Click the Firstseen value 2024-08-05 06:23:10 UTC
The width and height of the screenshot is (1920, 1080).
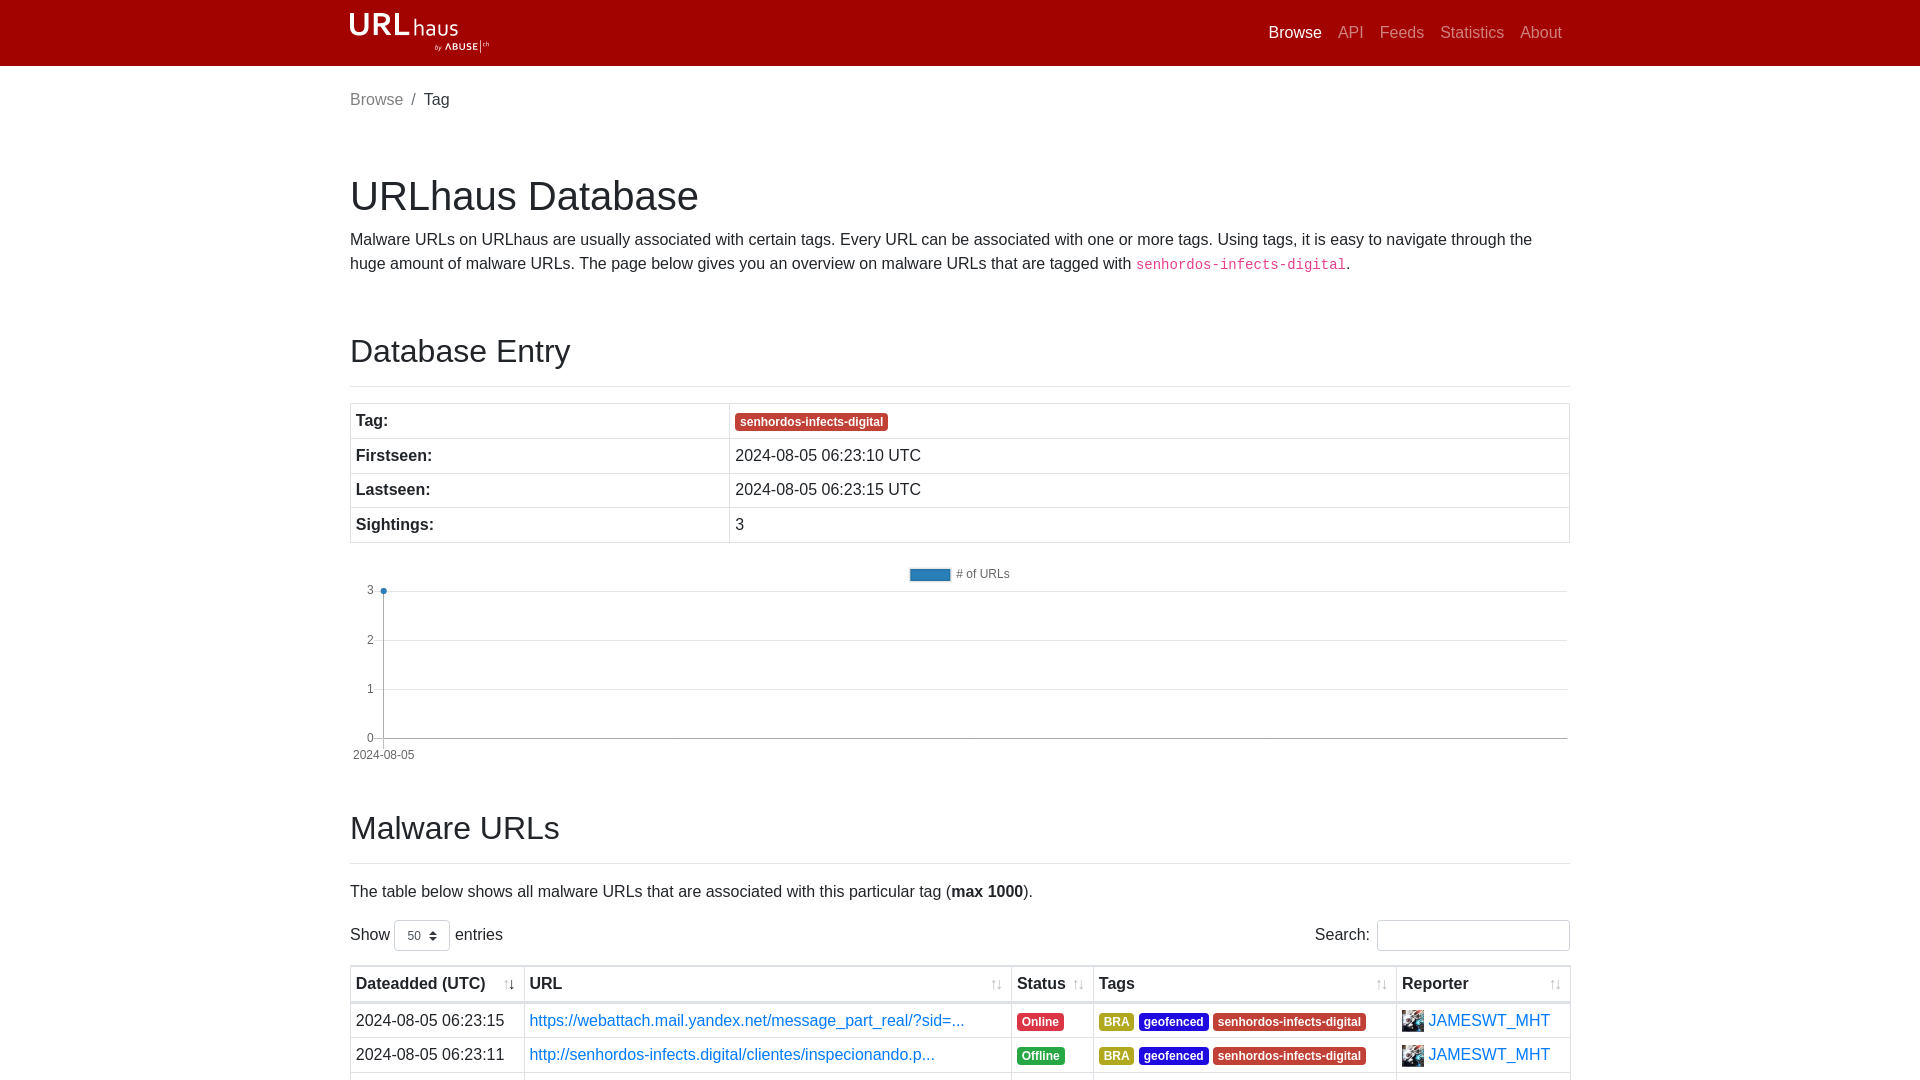click(x=828, y=456)
